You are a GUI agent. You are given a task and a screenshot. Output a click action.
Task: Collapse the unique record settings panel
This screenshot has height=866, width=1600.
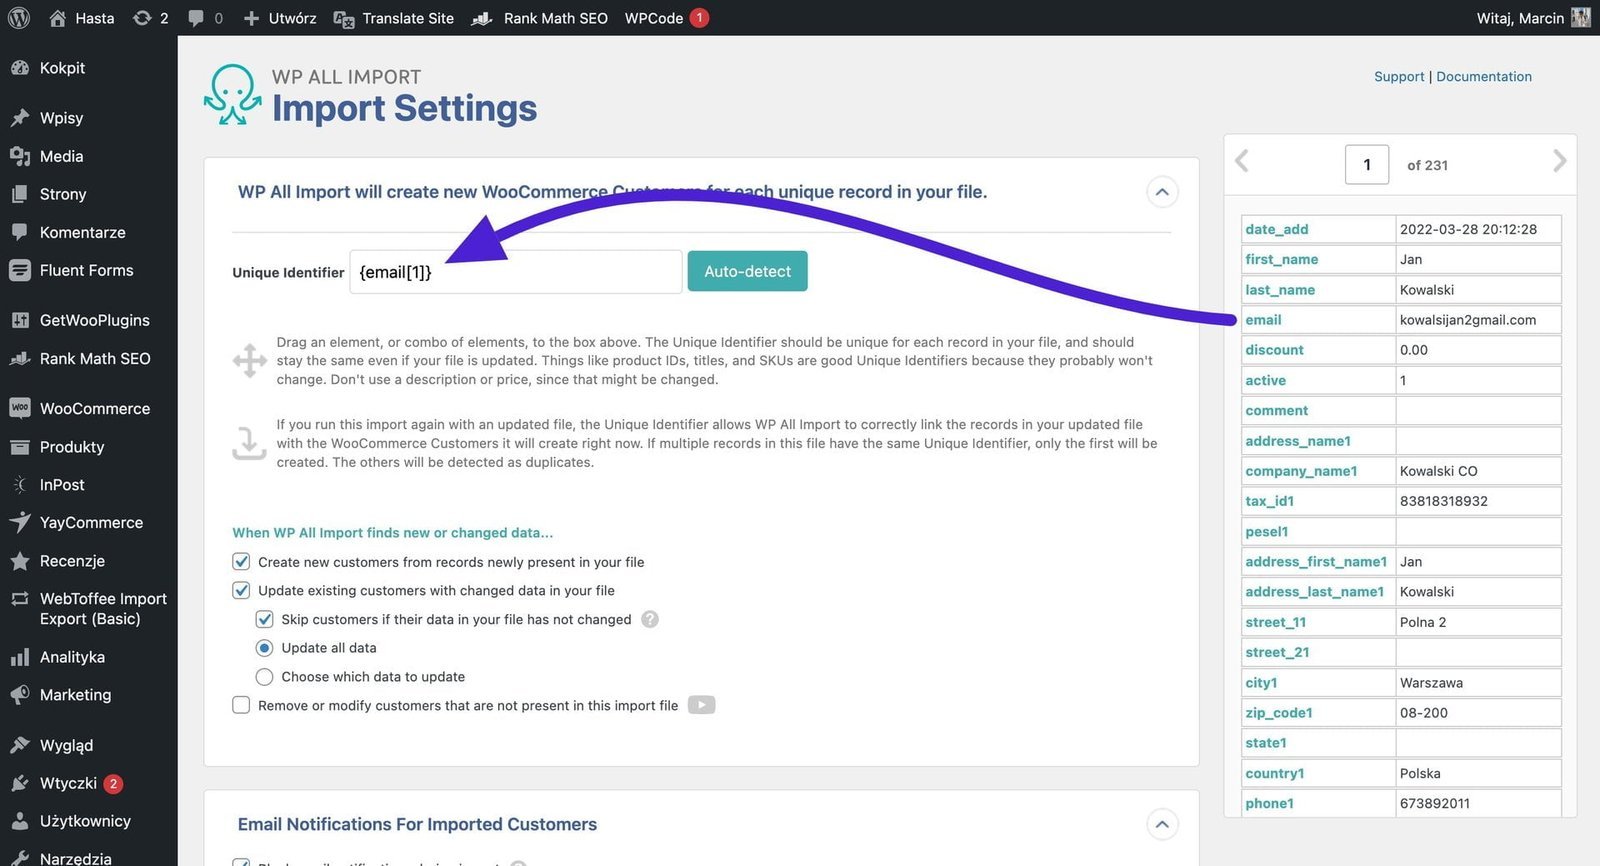pyautogui.click(x=1161, y=192)
